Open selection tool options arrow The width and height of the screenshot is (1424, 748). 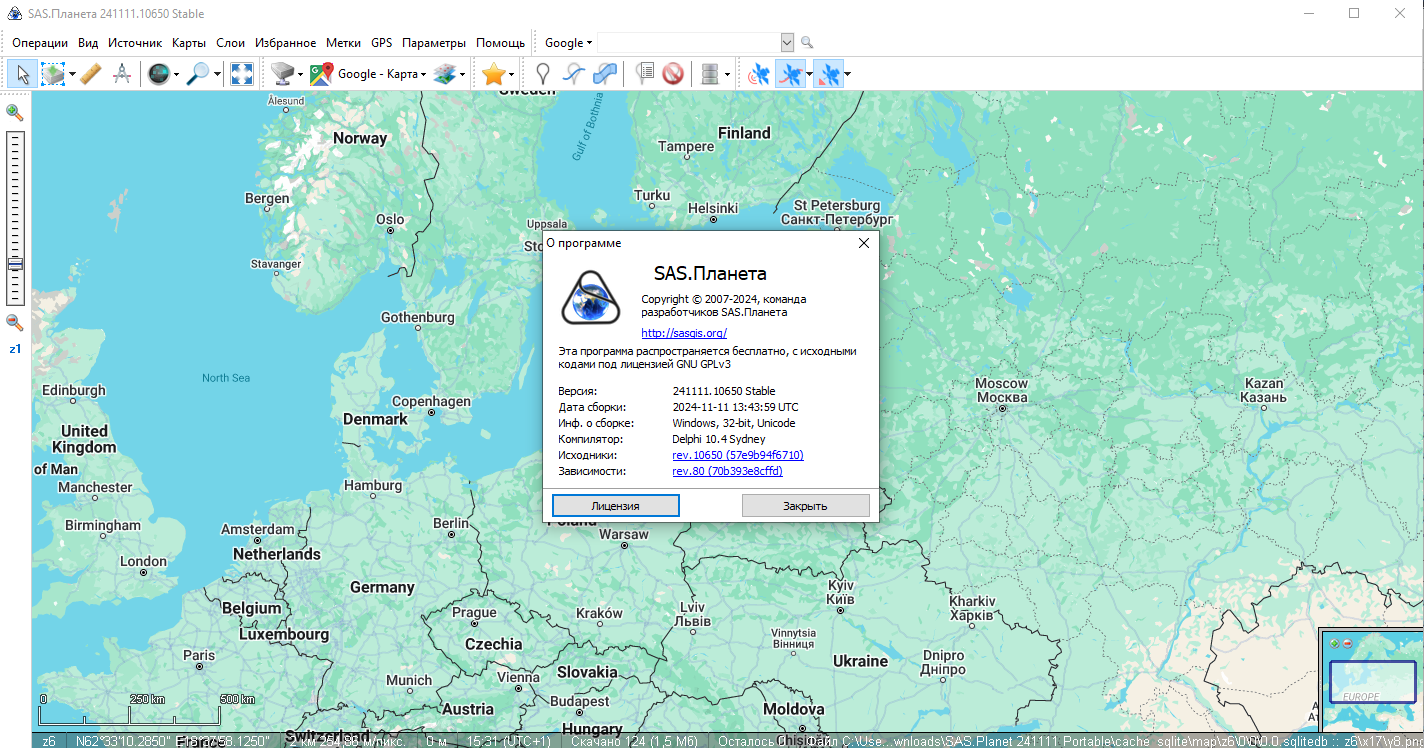click(x=70, y=73)
